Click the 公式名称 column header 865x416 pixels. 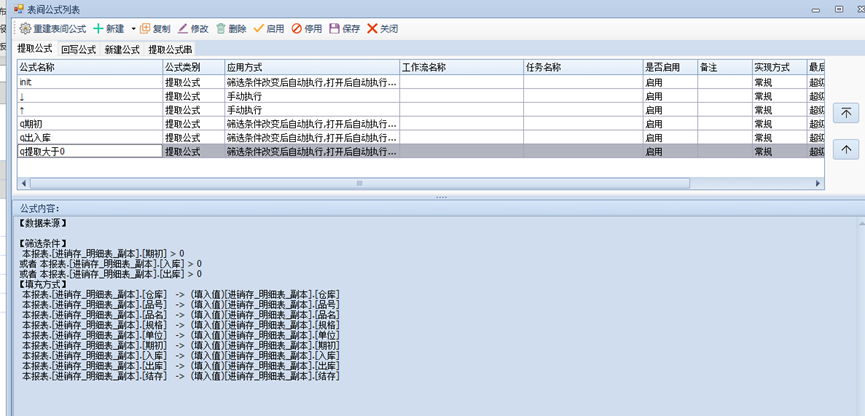(x=88, y=67)
